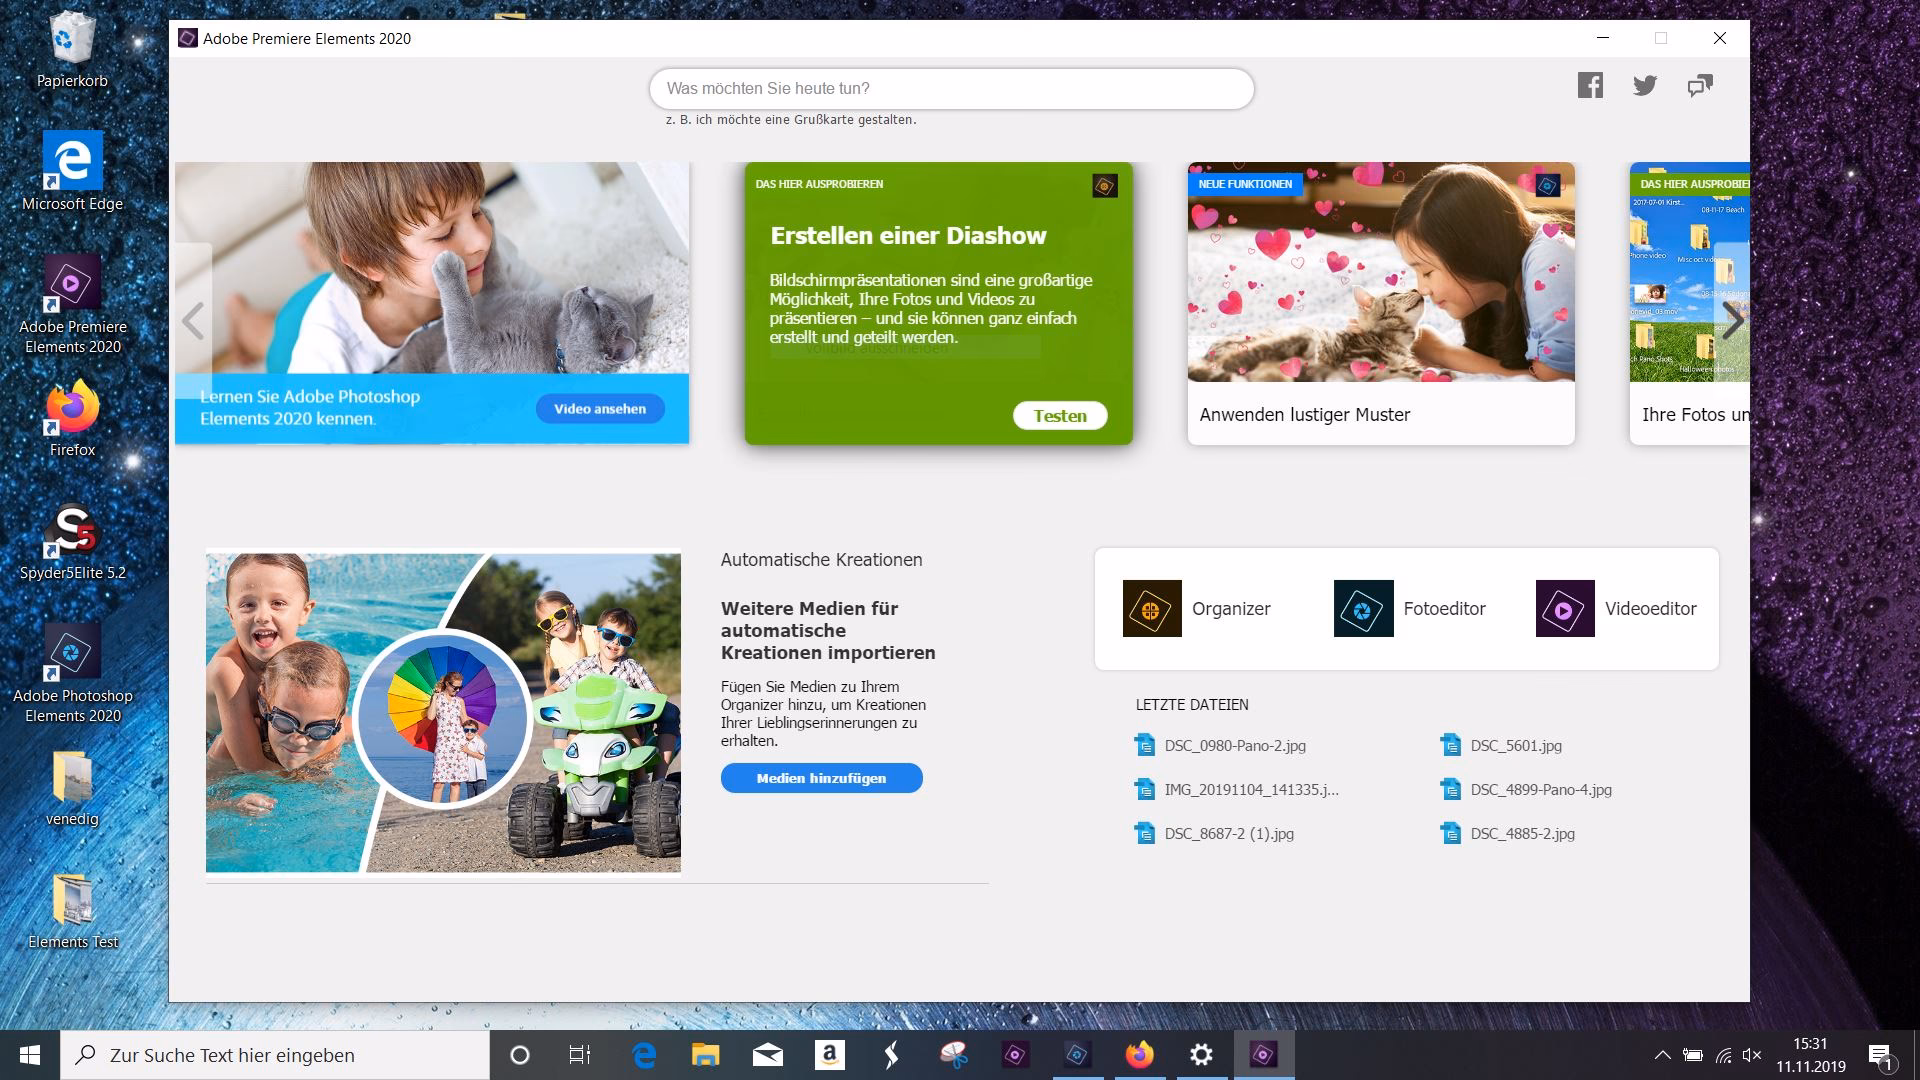Click the Testen button on Diashow card

tap(1059, 416)
